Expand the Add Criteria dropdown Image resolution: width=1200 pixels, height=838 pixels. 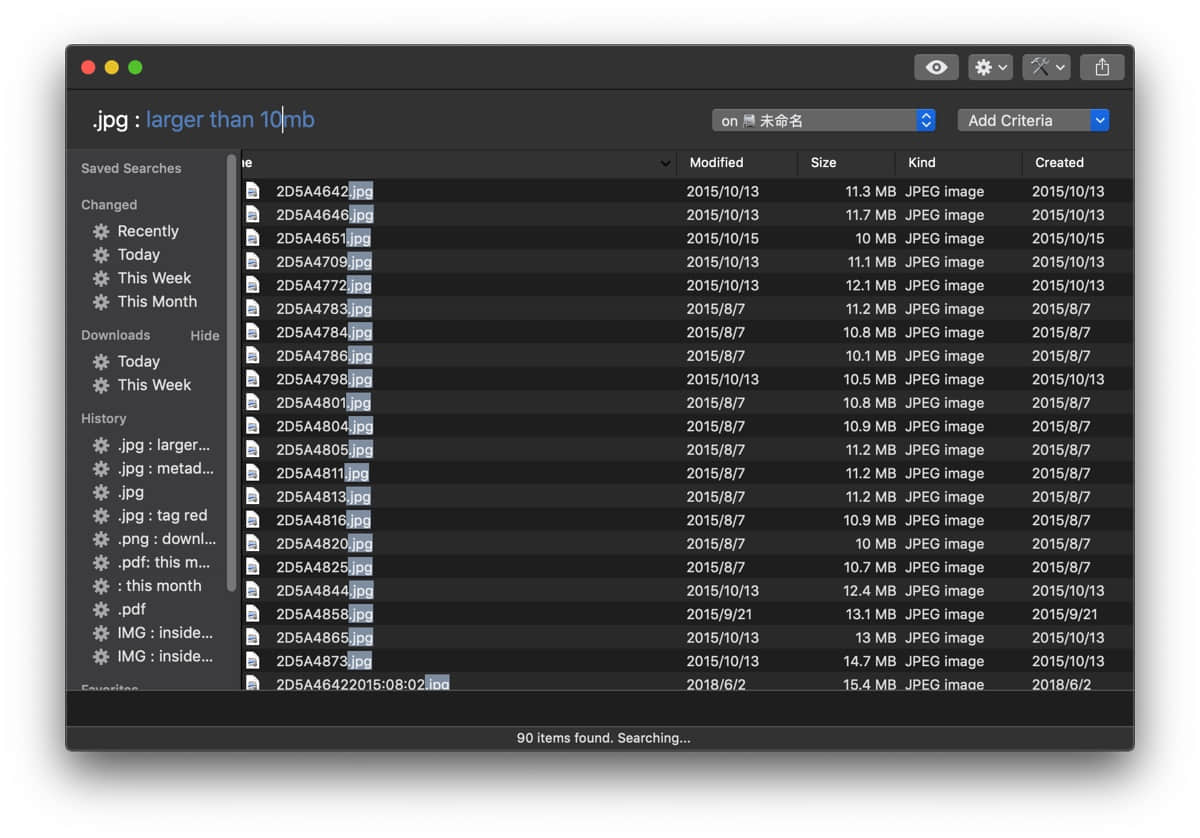coord(1033,120)
